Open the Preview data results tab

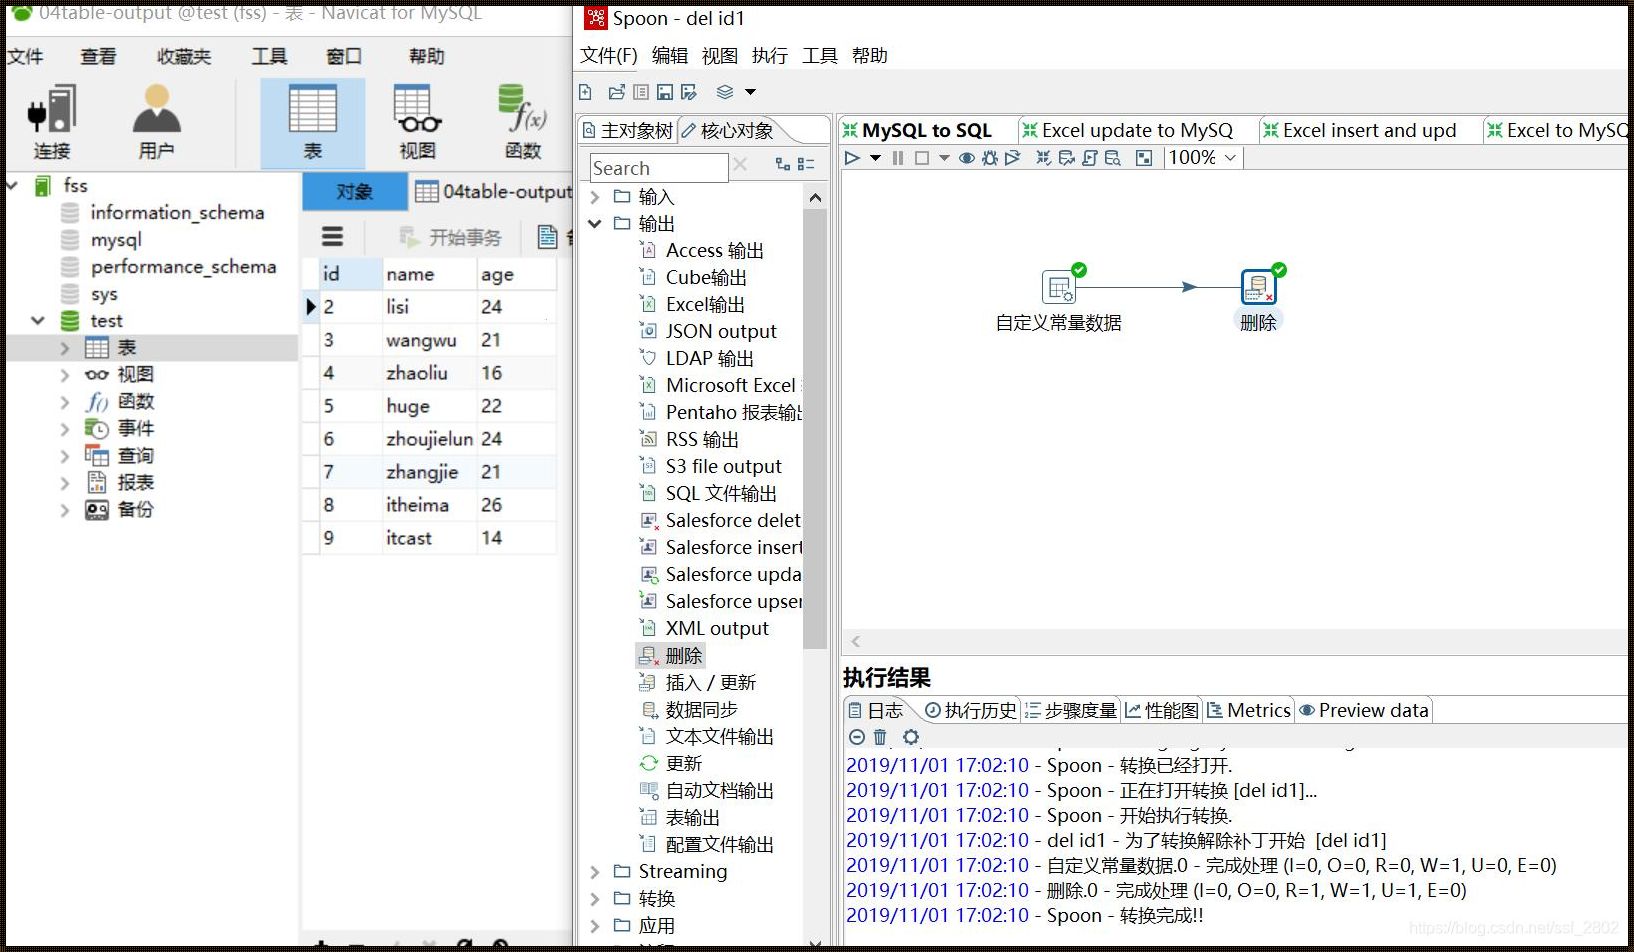pyautogui.click(x=1364, y=711)
